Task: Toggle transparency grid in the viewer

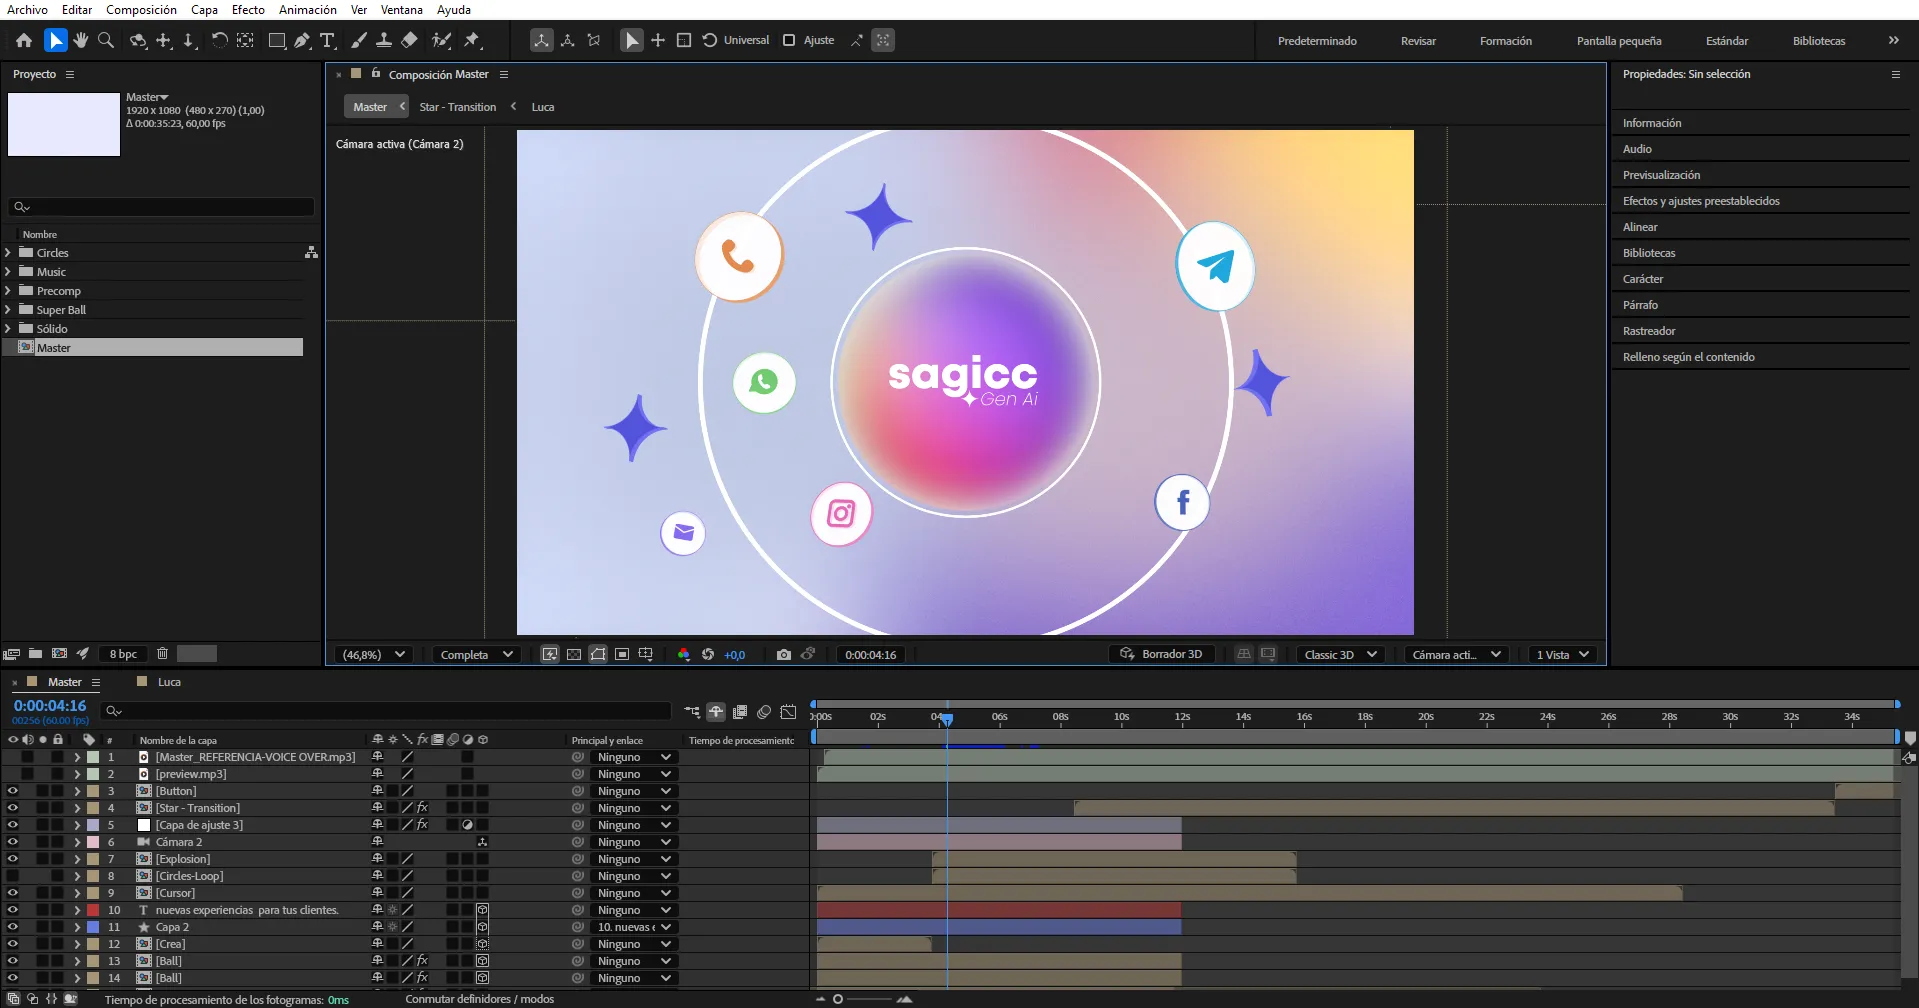Action: click(574, 654)
